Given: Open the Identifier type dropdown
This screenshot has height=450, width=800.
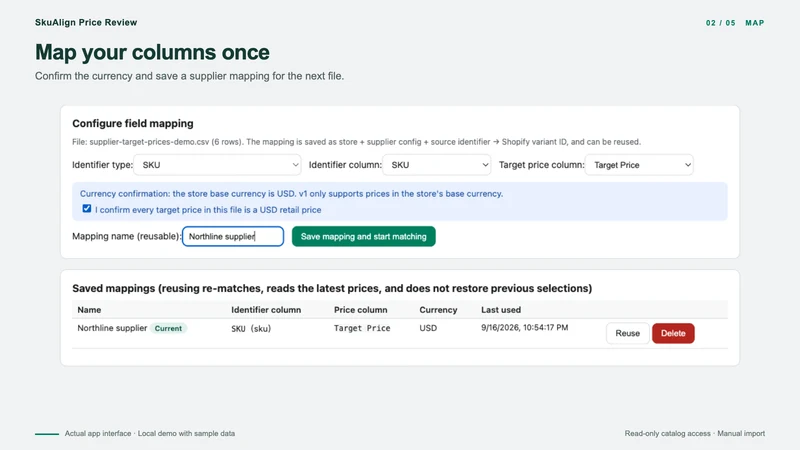Looking at the screenshot, I should coord(217,165).
